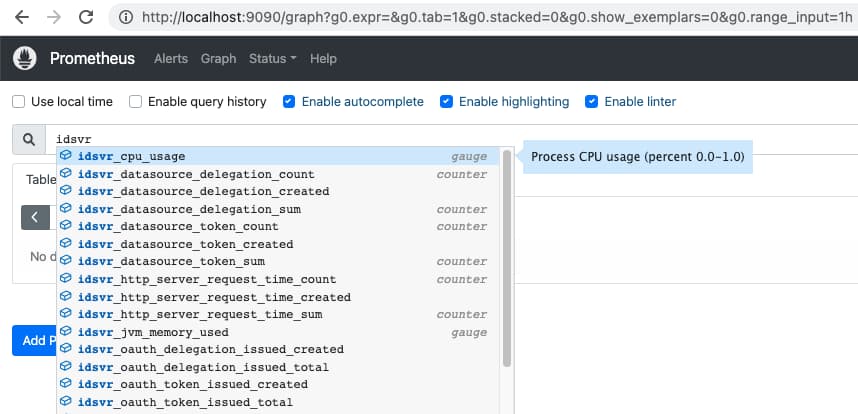Screen dimensions: 858x414
Task: Click the Prometheus flame logo icon
Action: pos(25,58)
